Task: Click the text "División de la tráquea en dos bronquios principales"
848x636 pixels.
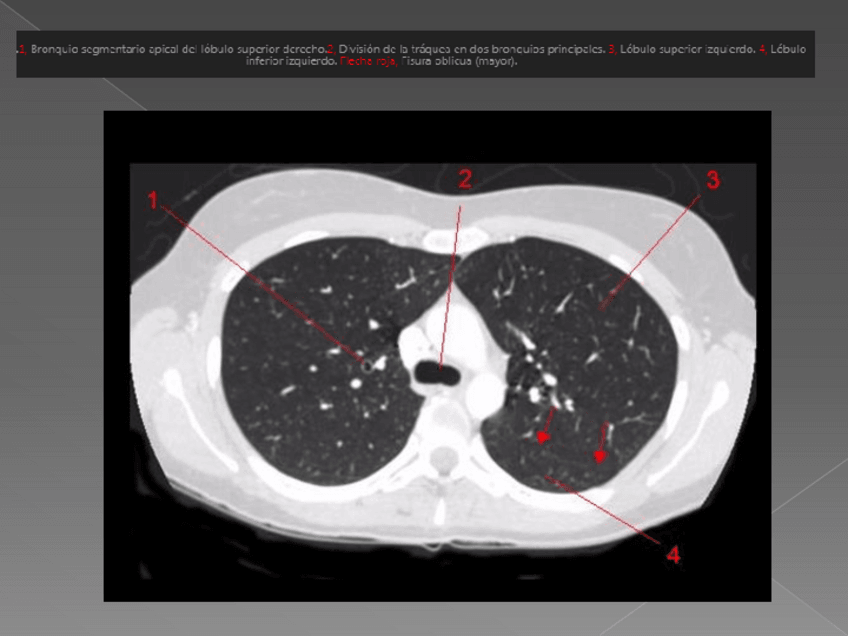Action: [471, 49]
